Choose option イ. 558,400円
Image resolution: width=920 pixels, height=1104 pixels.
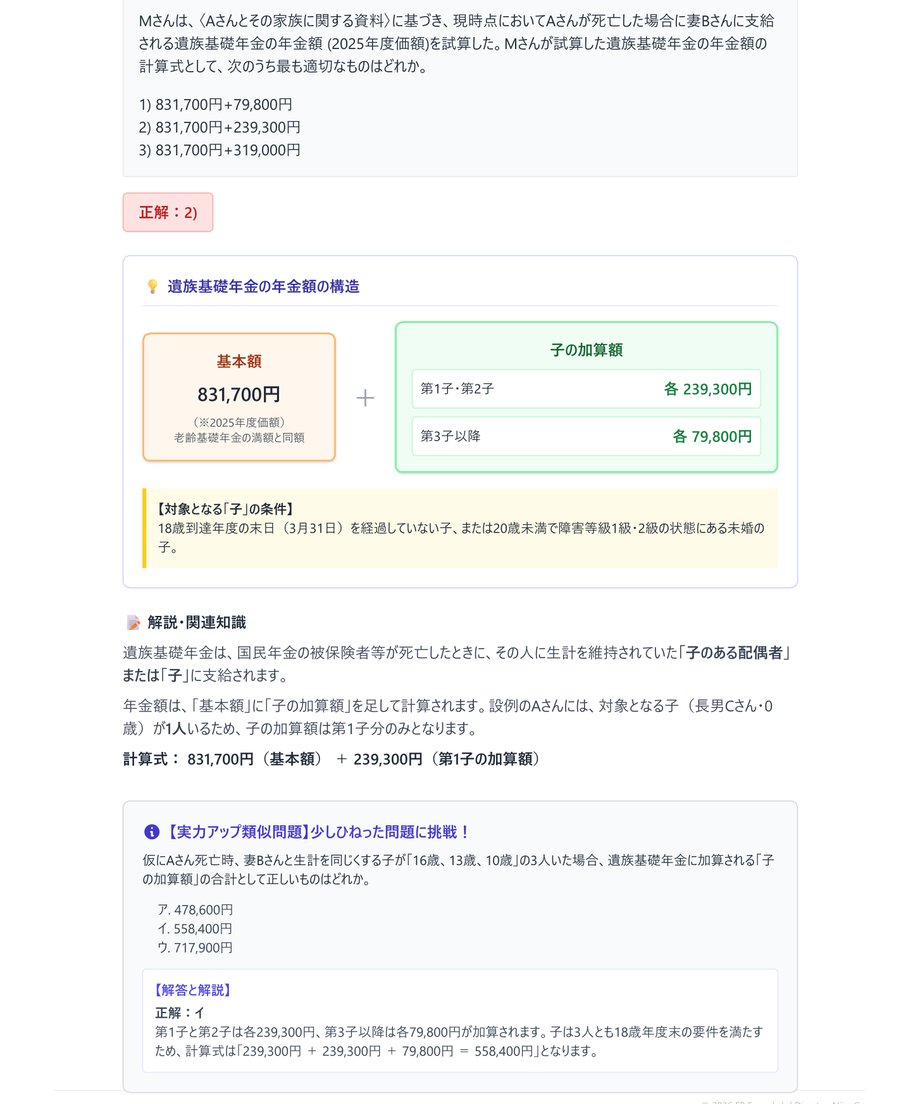click(x=195, y=929)
